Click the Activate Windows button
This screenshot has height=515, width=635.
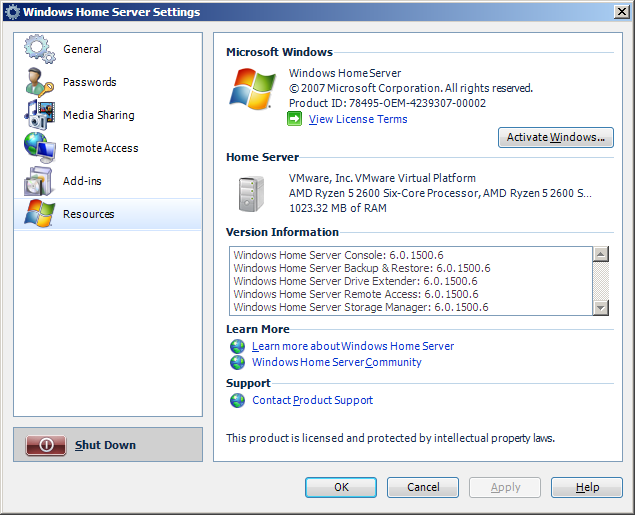[x=556, y=138]
